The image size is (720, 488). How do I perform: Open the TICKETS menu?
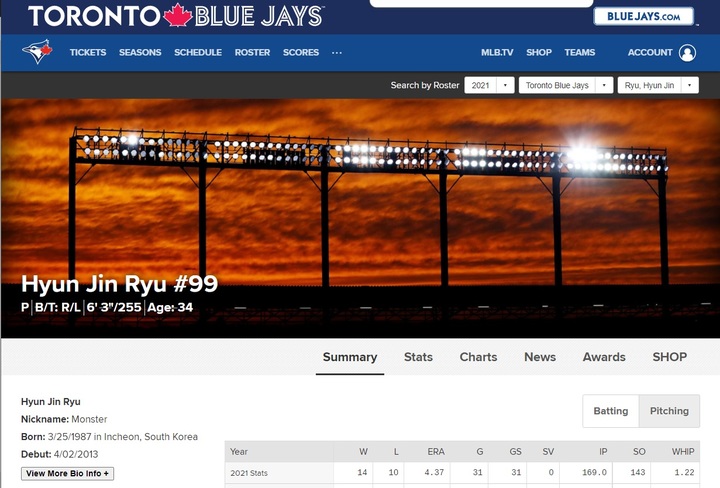(88, 52)
